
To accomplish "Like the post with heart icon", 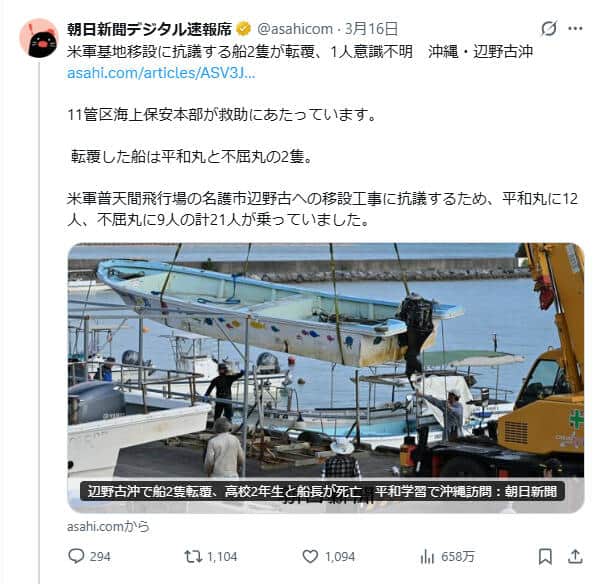I will coord(310,556).
